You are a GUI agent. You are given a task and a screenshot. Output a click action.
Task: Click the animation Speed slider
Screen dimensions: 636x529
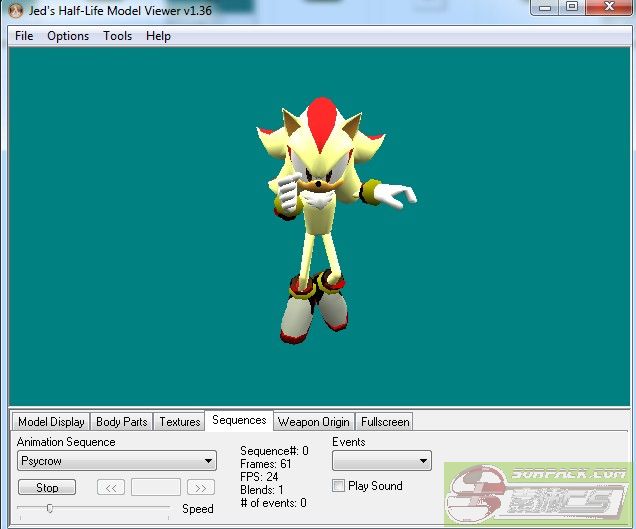coord(50,508)
